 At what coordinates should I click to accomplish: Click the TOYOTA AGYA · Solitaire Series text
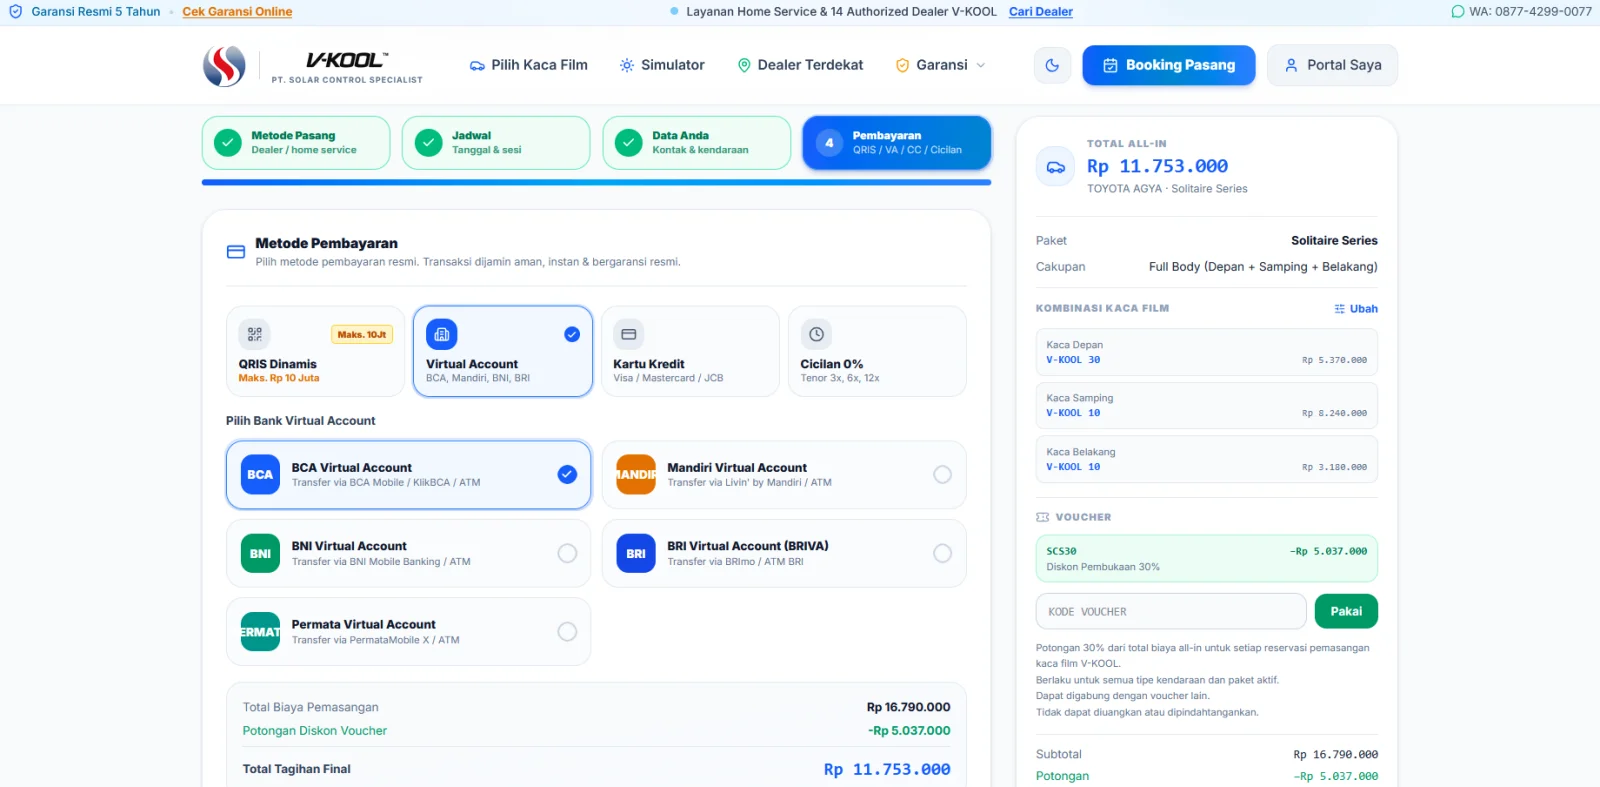click(x=1167, y=189)
